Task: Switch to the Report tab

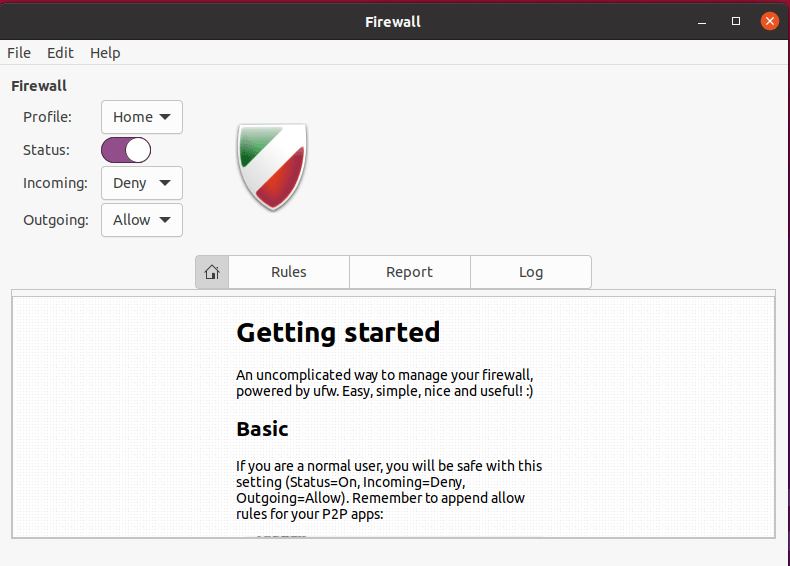Action: point(410,272)
